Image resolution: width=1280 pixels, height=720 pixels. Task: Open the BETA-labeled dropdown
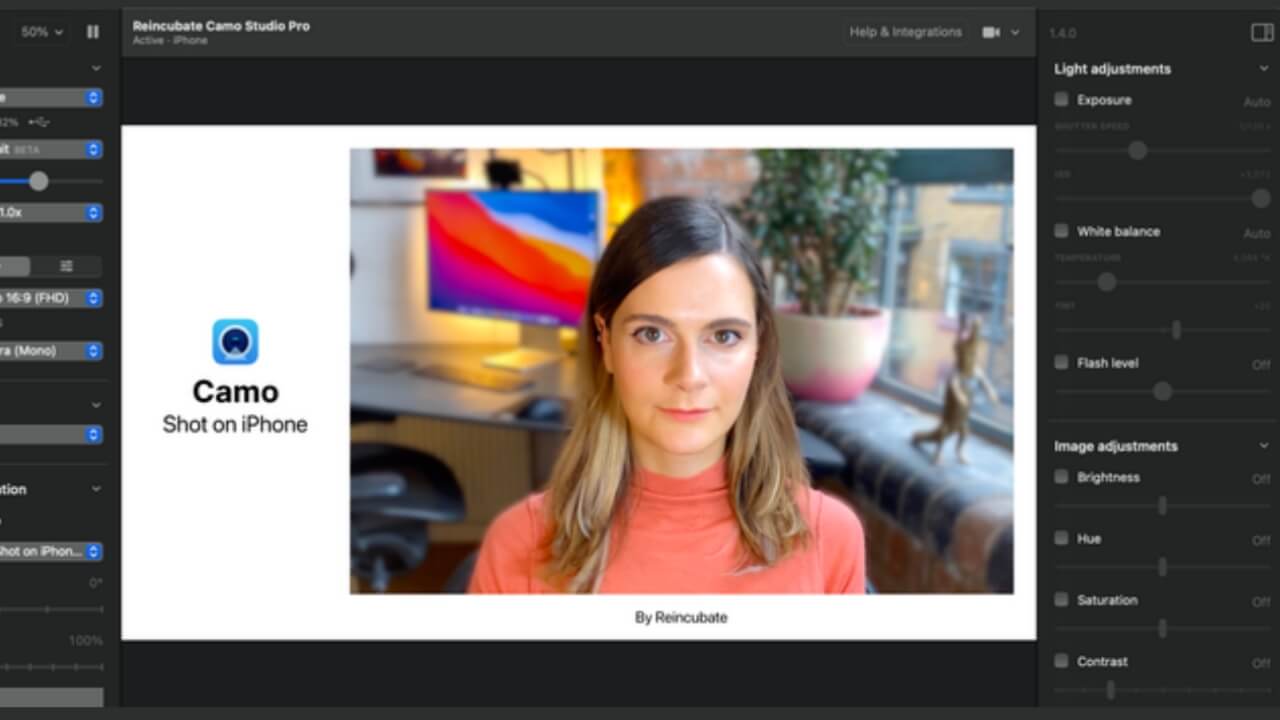[50, 149]
